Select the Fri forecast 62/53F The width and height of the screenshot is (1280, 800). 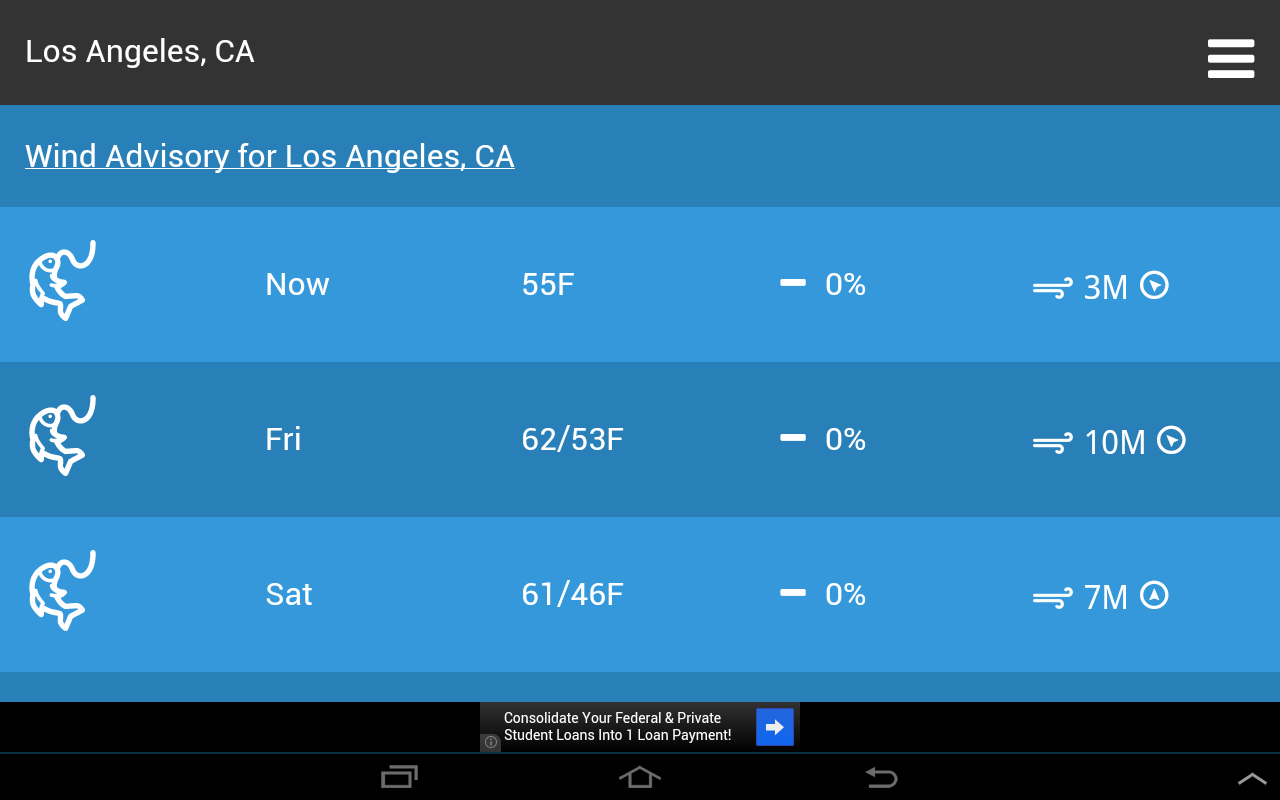pos(572,439)
